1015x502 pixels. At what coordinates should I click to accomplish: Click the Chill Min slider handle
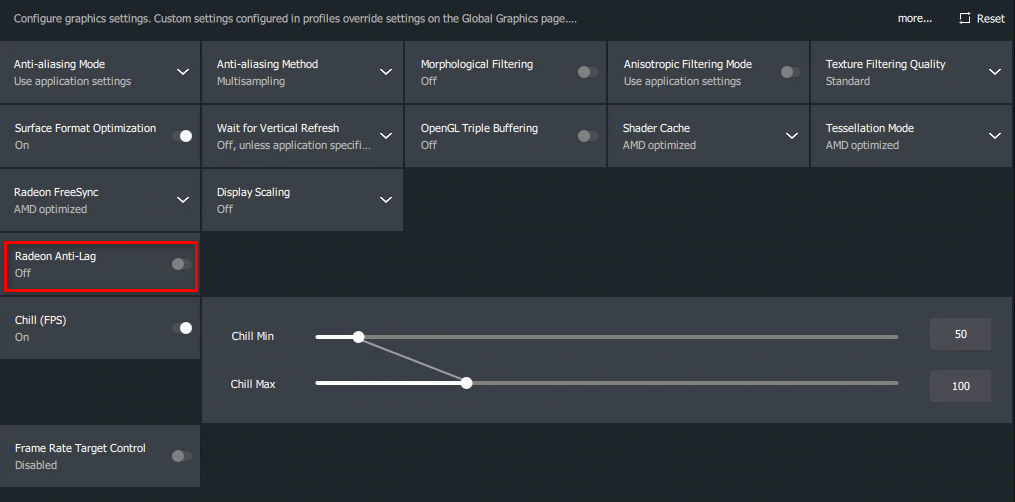(359, 337)
